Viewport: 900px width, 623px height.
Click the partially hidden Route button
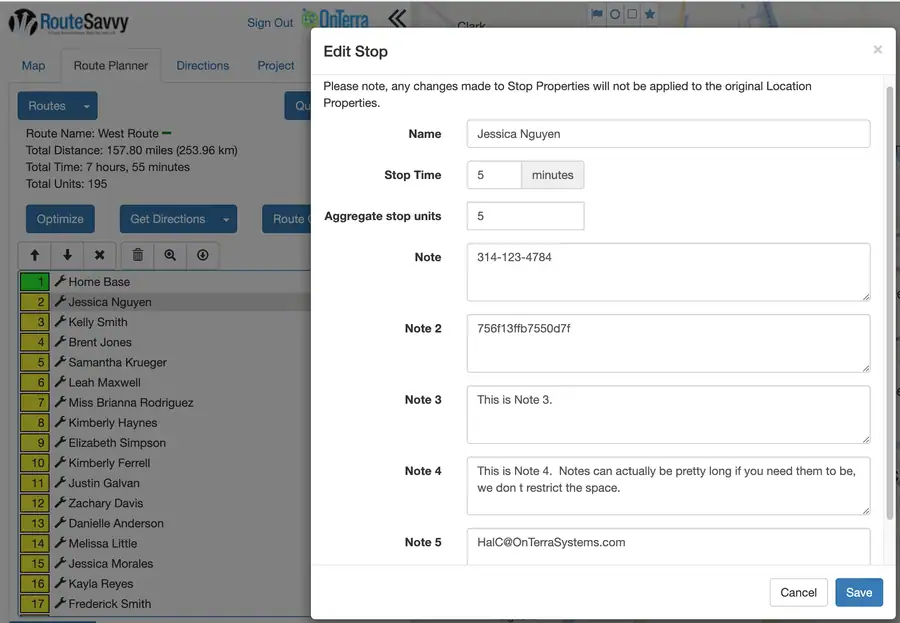pos(286,219)
